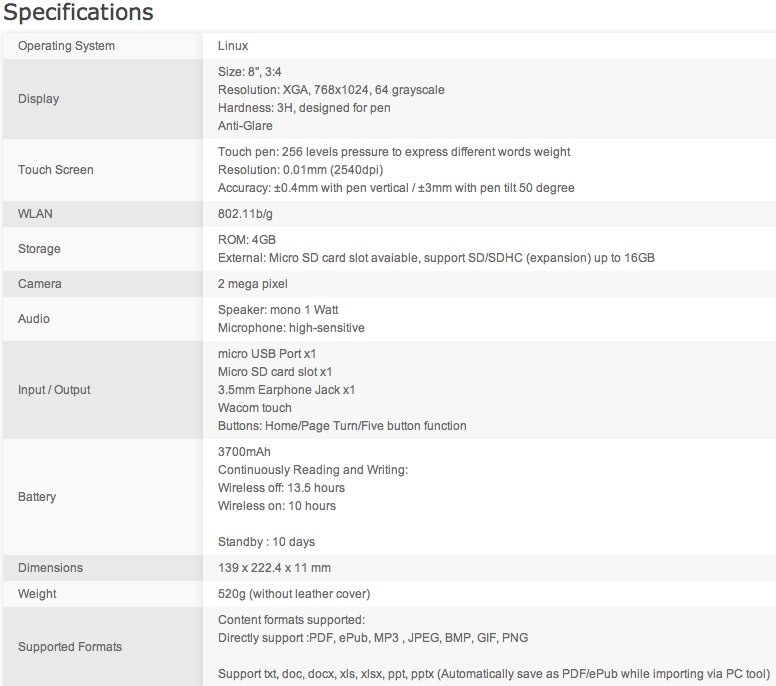Click the 2 mega pixel camera value

point(252,284)
